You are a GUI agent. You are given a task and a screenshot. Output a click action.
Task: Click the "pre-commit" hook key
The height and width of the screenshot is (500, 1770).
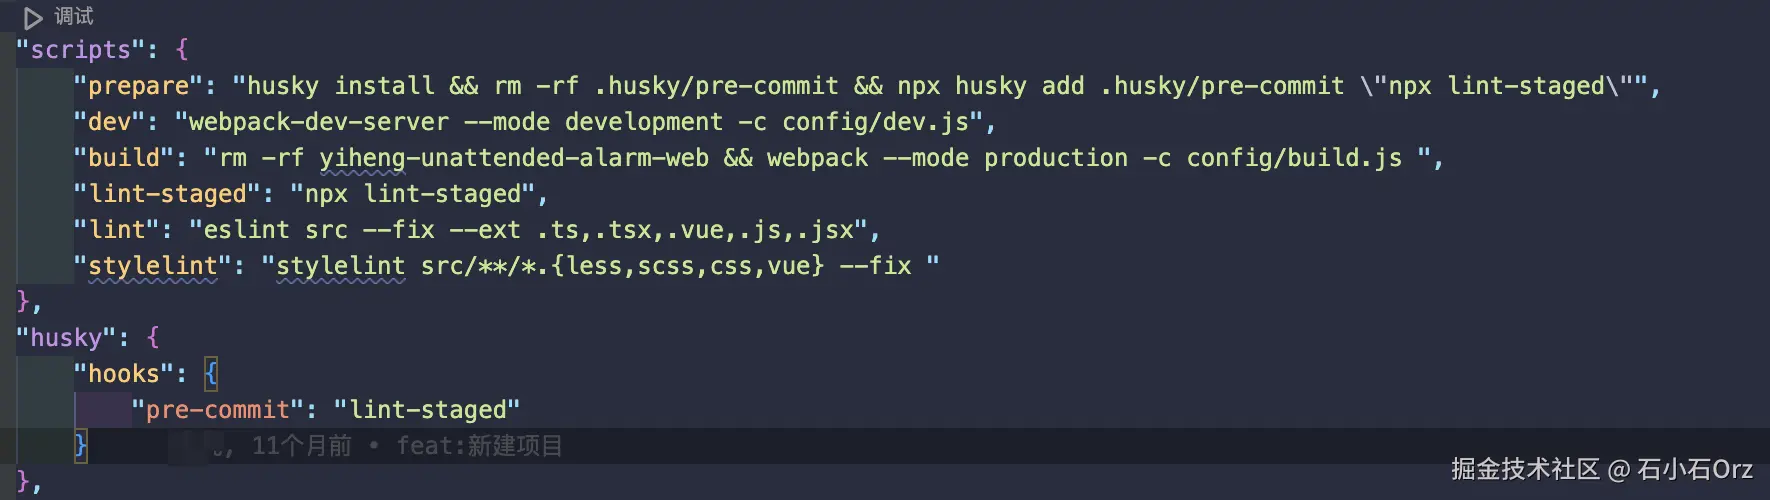(x=217, y=410)
